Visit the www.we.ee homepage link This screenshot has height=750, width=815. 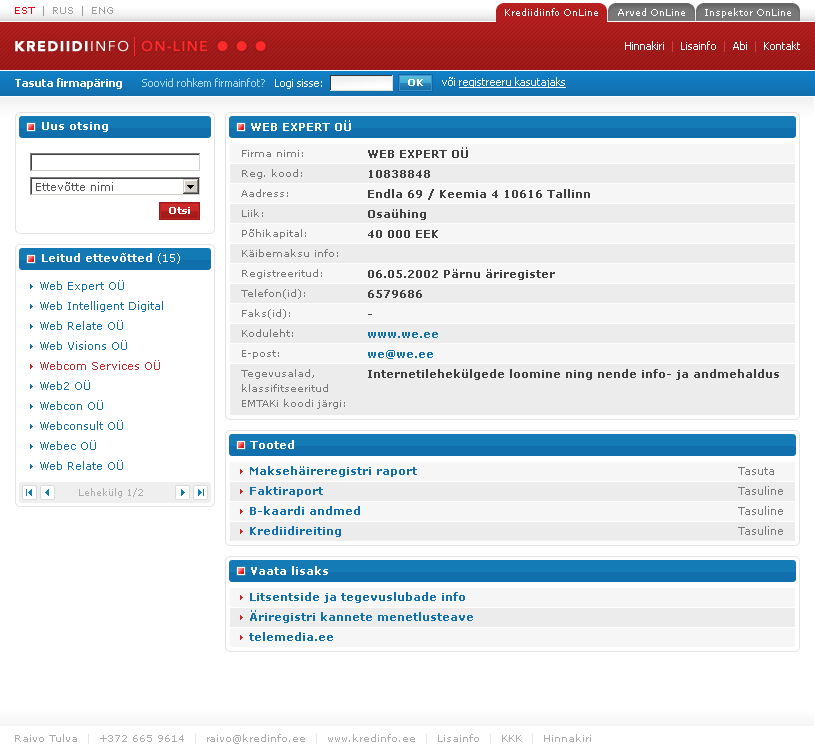click(x=403, y=334)
